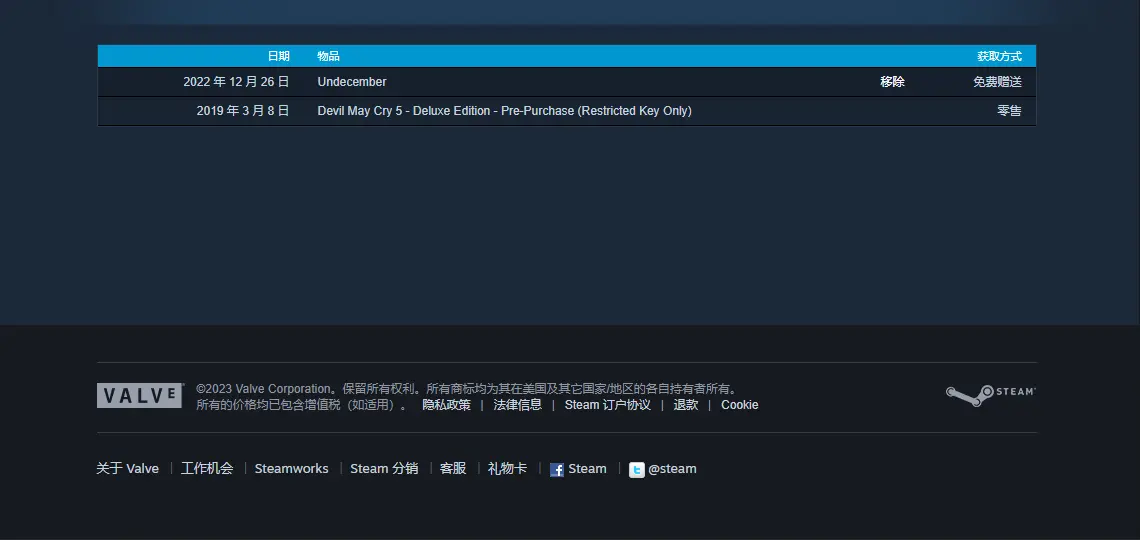Open the Cookie link
Viewport: 1140px width, 540px height.
[739, 405]
